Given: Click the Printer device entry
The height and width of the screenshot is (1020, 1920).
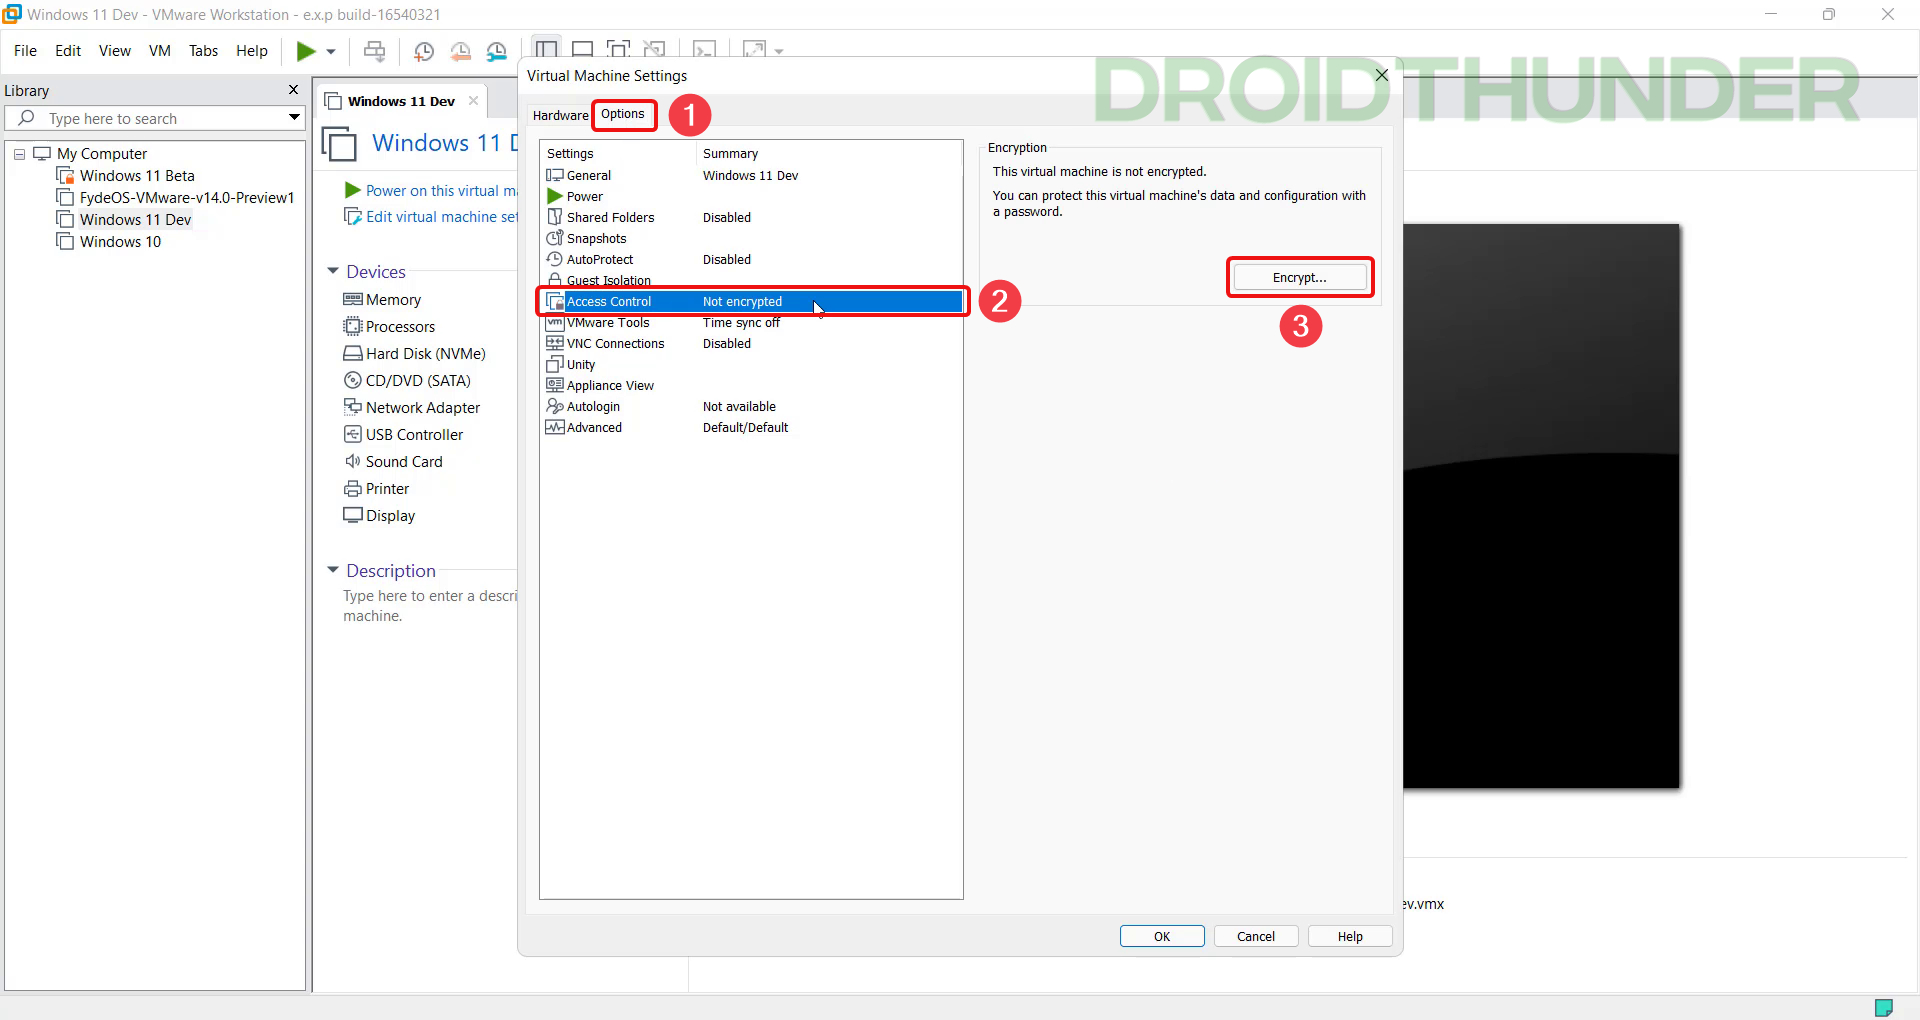Looking at the screenshot, I should click(x=387, y=489).
